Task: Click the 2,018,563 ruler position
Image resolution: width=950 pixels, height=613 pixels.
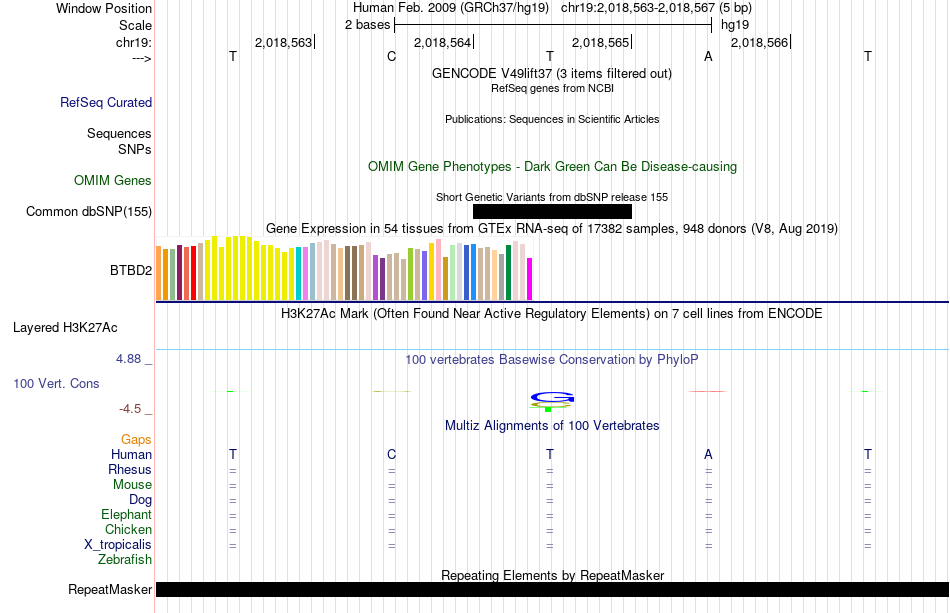Action: click(x=283, y=42)
